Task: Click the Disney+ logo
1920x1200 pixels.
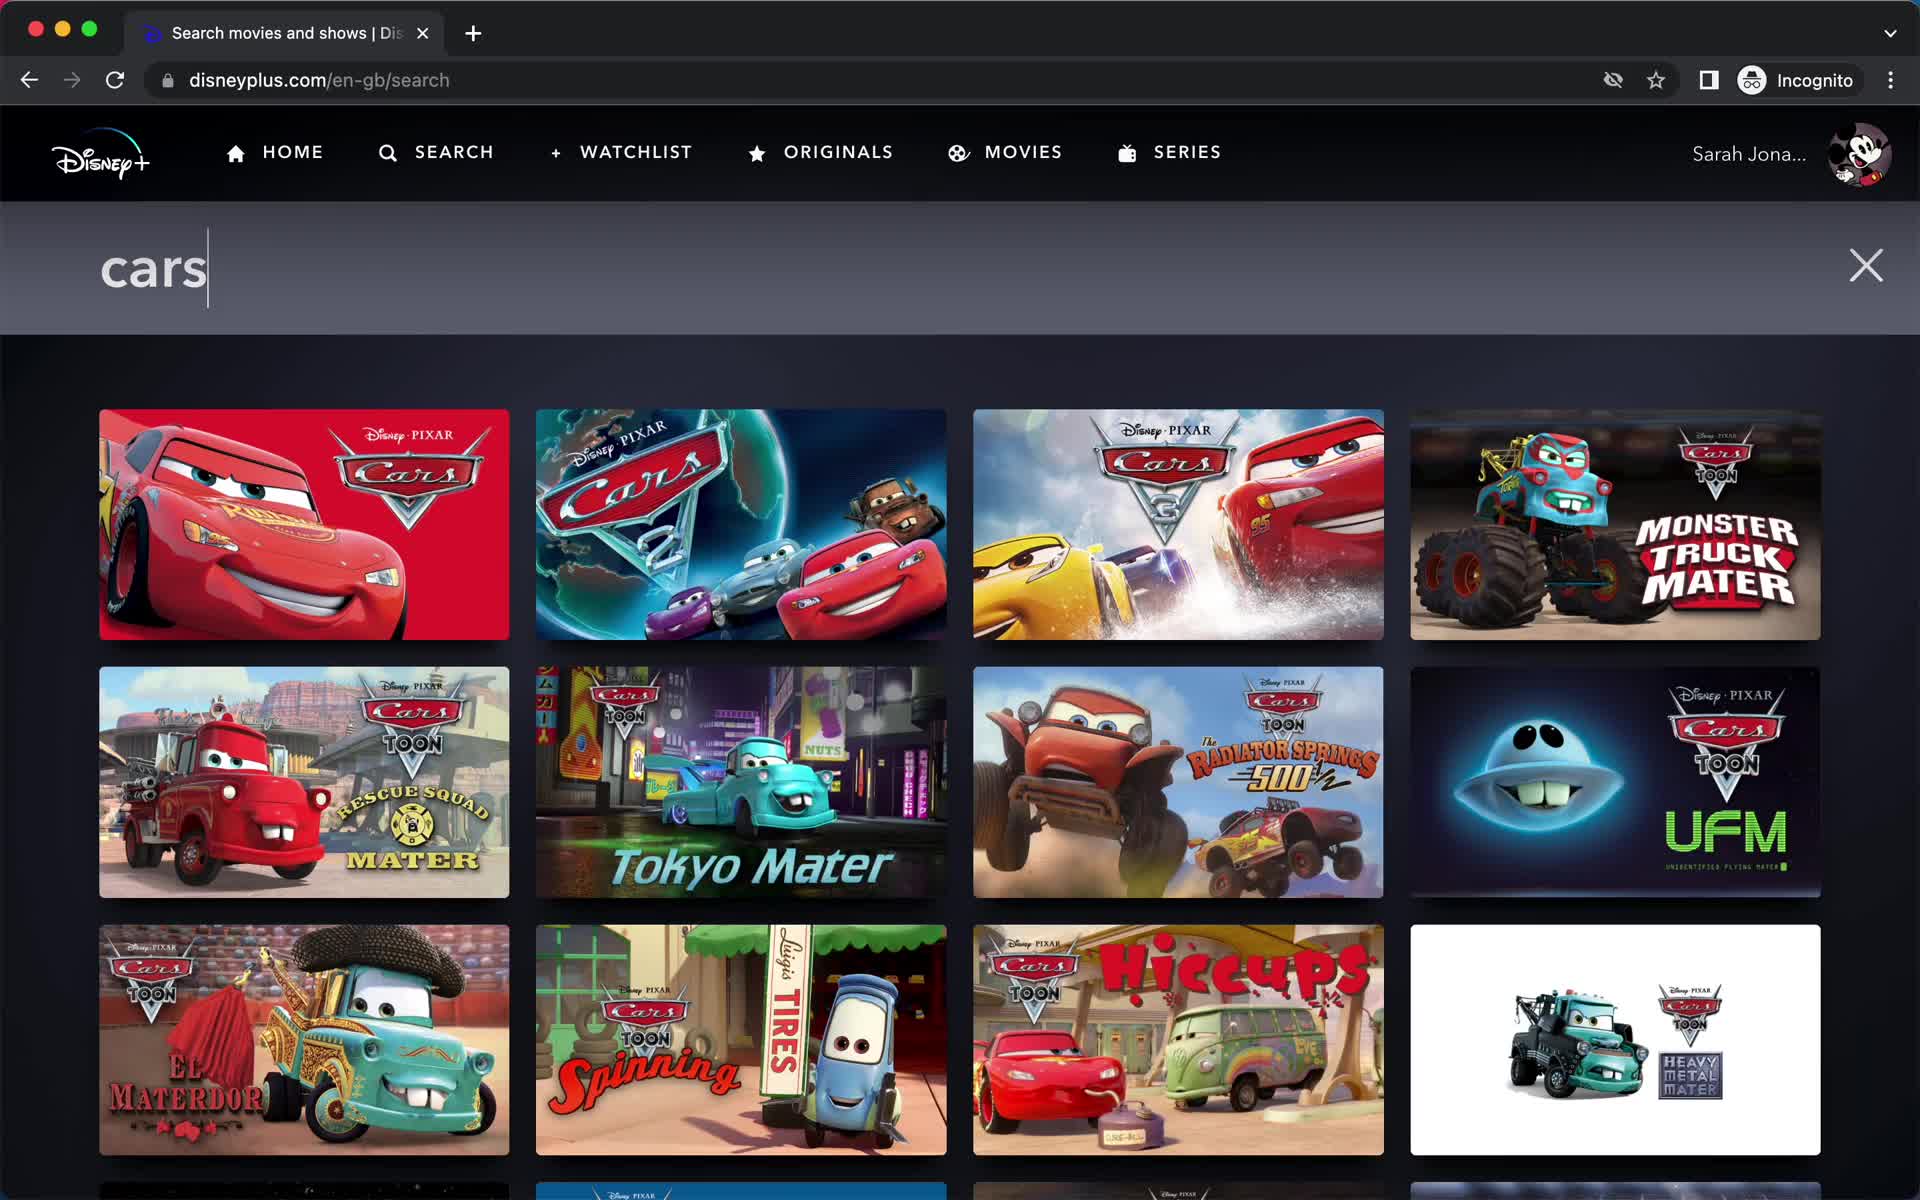Action: click(x=101, y=154)
